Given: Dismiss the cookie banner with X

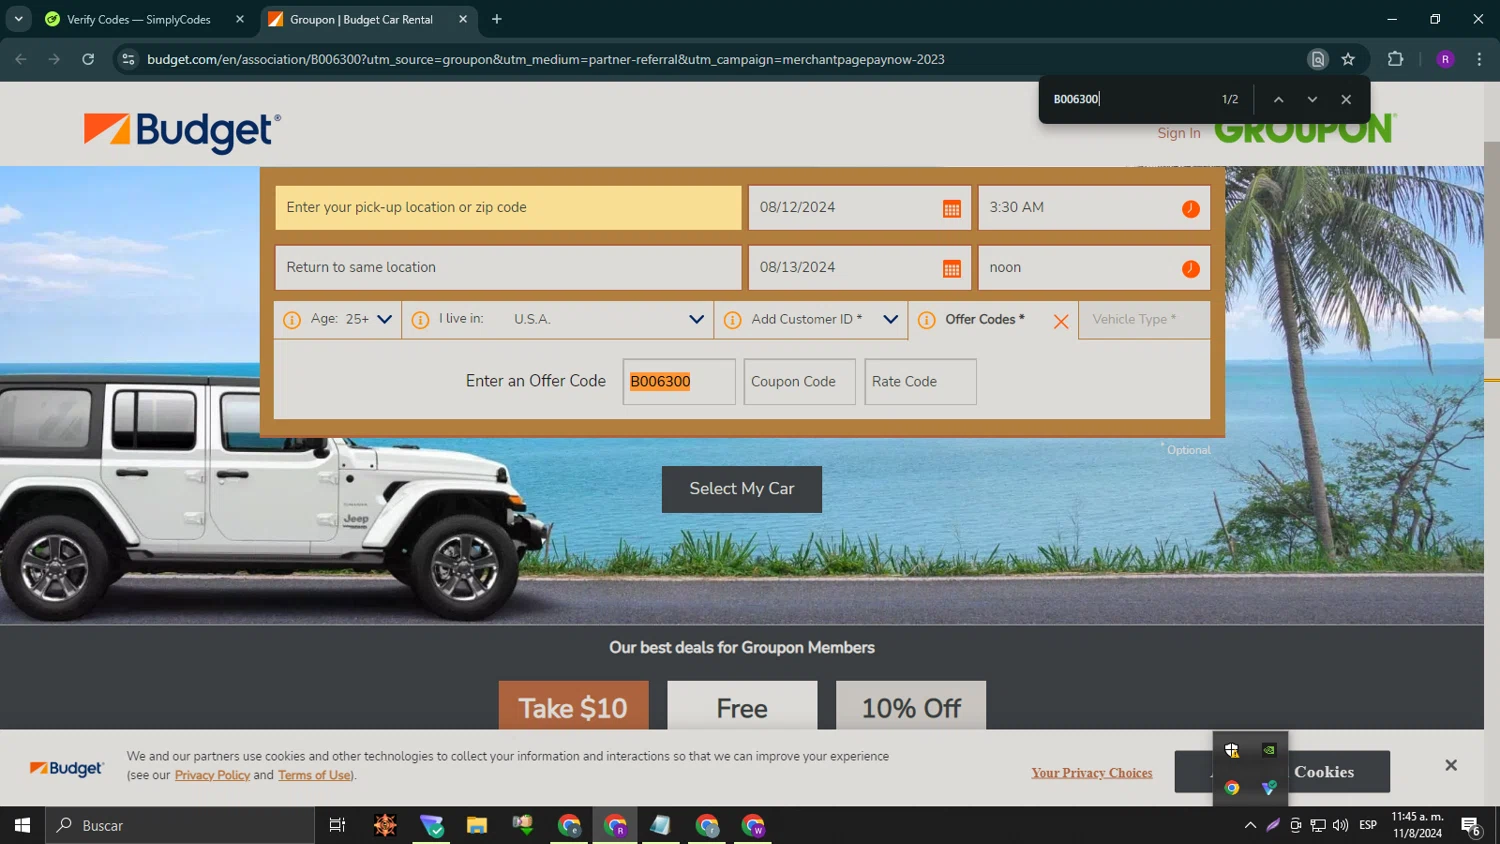Looking at the screenshot, I should pyautogui.click(x=1451, y=765).
